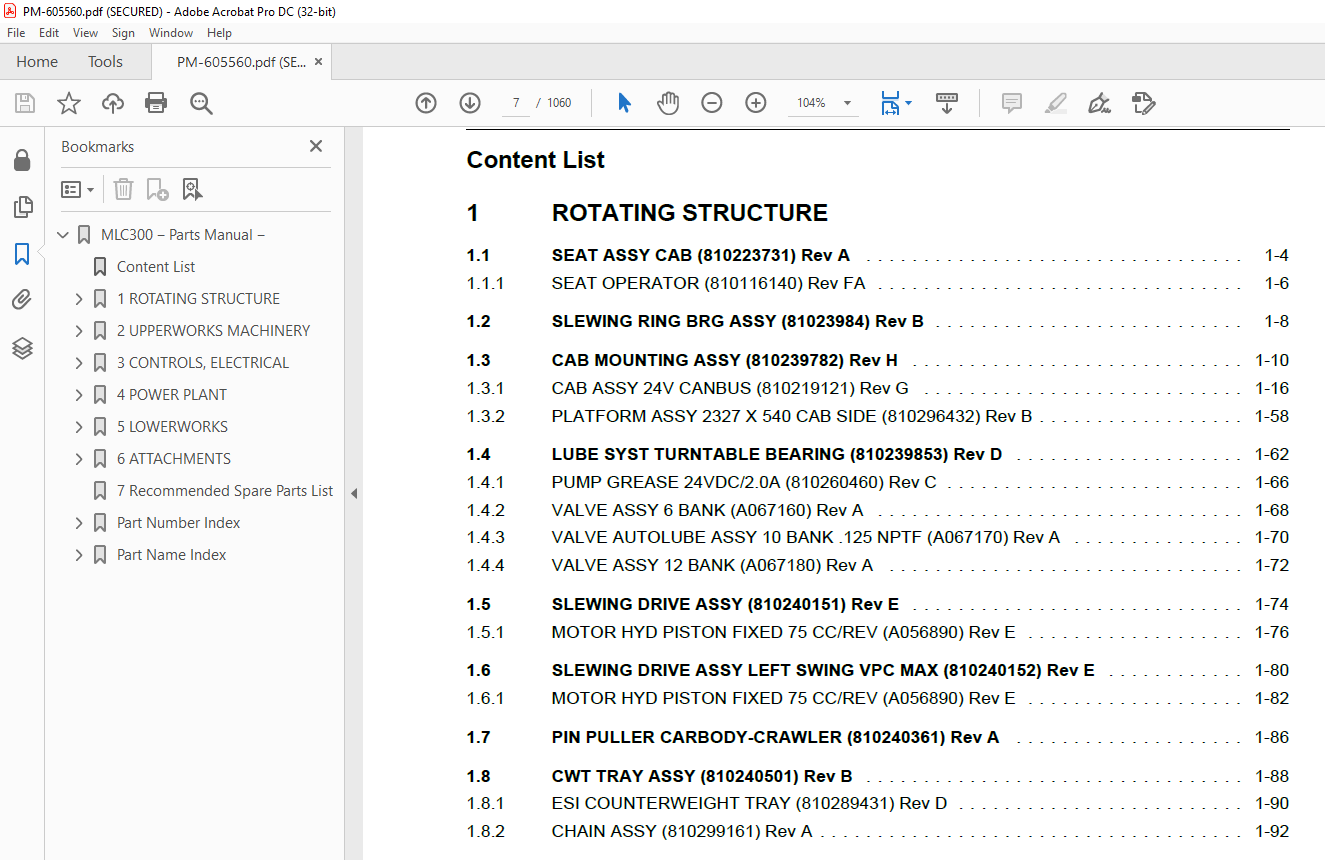The image size is (1325, 860).
Task: Click the PUMP GREASE 24VDC/2.0A entry
Action: click(x=744, y=482)
